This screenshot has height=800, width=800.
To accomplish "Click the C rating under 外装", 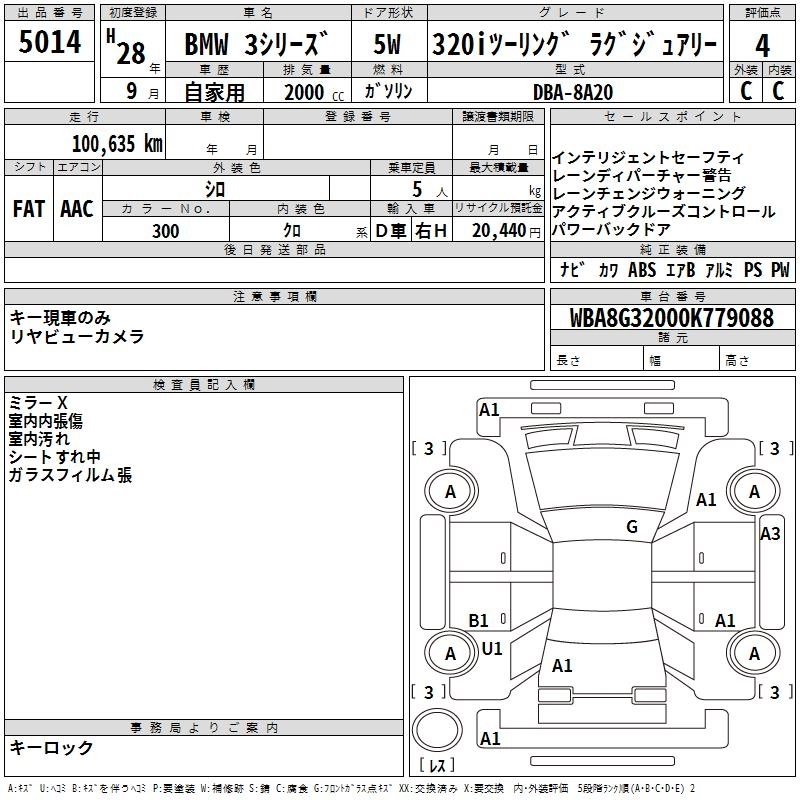I will [746, 91].
